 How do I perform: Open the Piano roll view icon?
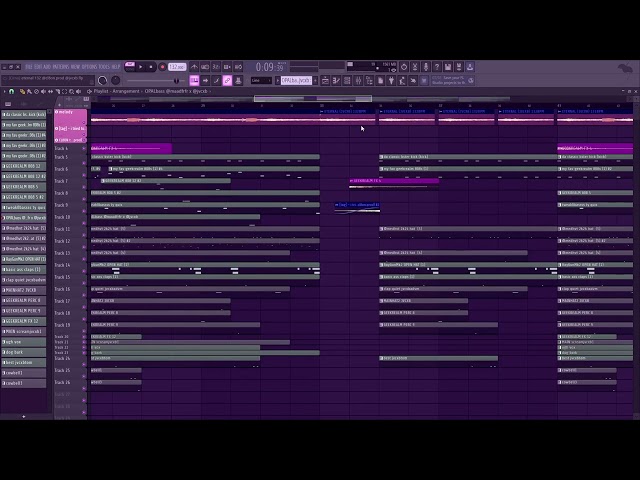(x=336, y=80)
